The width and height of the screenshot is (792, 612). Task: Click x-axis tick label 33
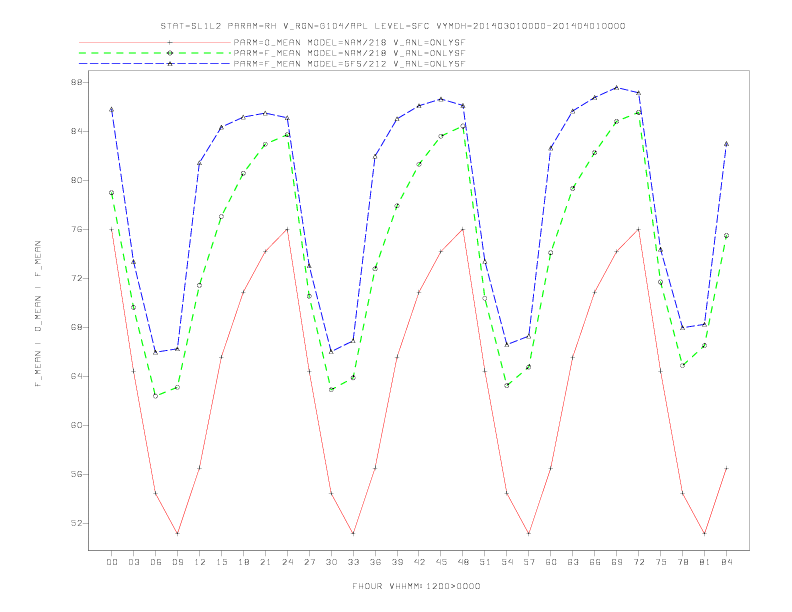click(x=354, y=562)
